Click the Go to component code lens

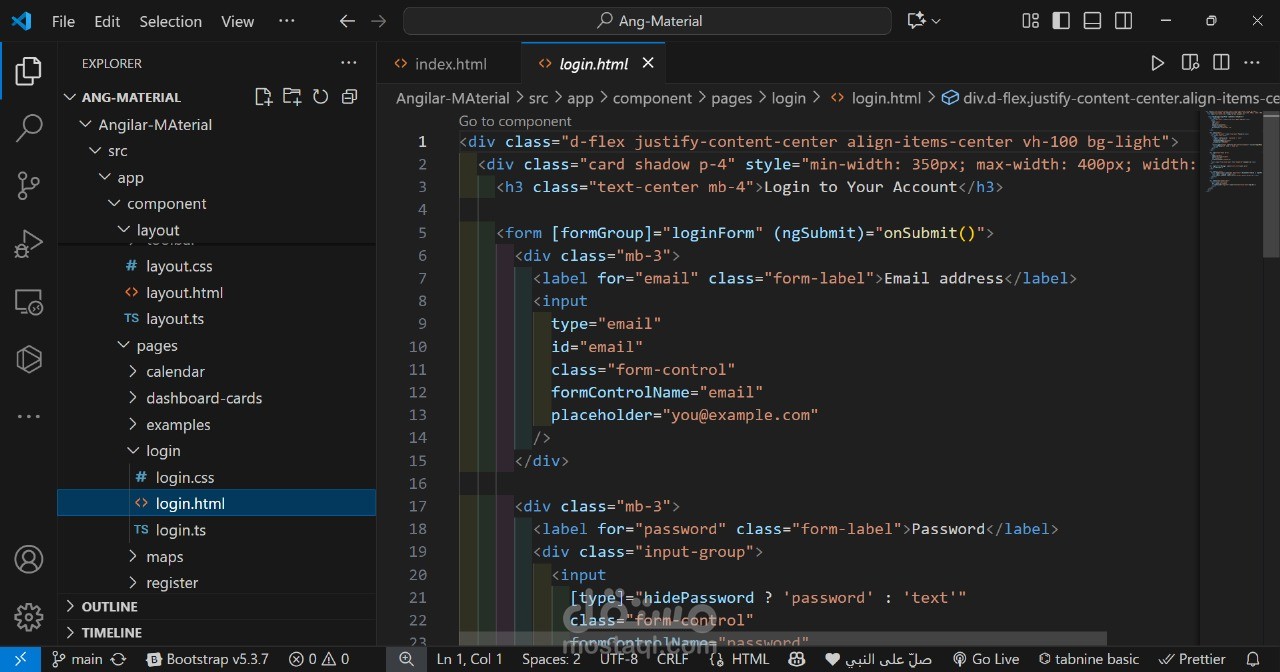515,121
